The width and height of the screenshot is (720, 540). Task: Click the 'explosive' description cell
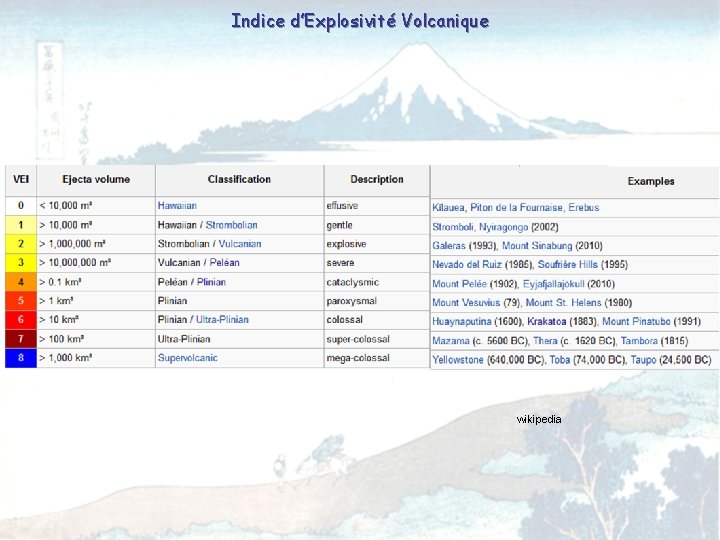[x=377, y=244]
